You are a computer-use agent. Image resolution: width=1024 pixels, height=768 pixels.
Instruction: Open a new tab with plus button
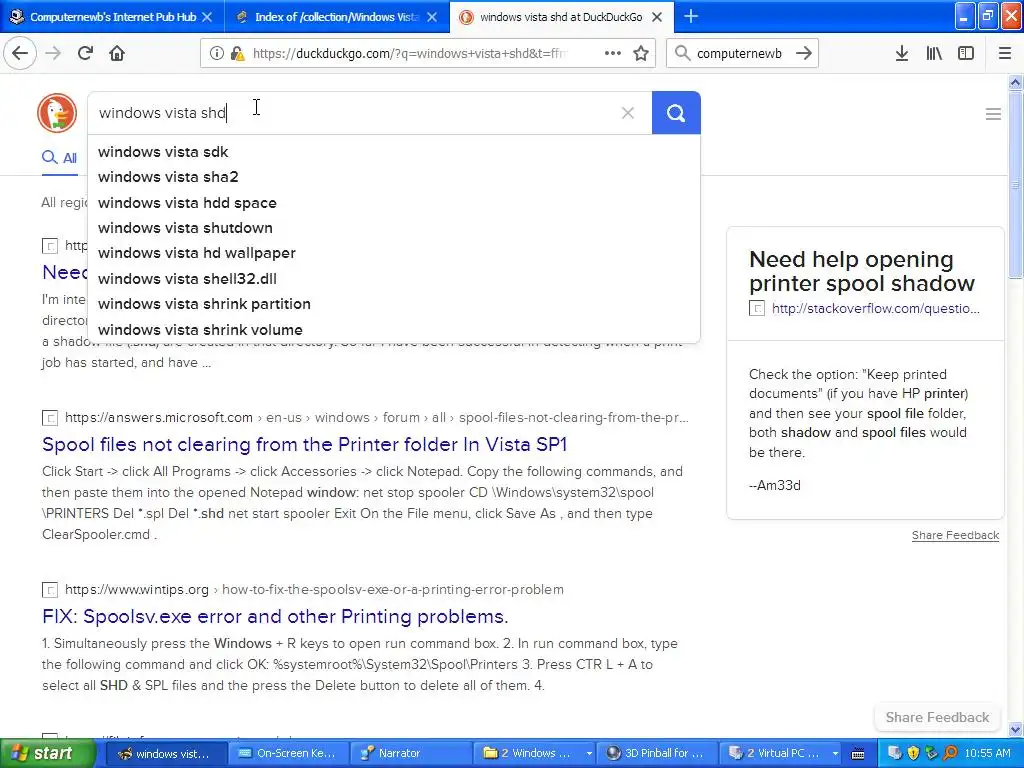tap(691, 16)
